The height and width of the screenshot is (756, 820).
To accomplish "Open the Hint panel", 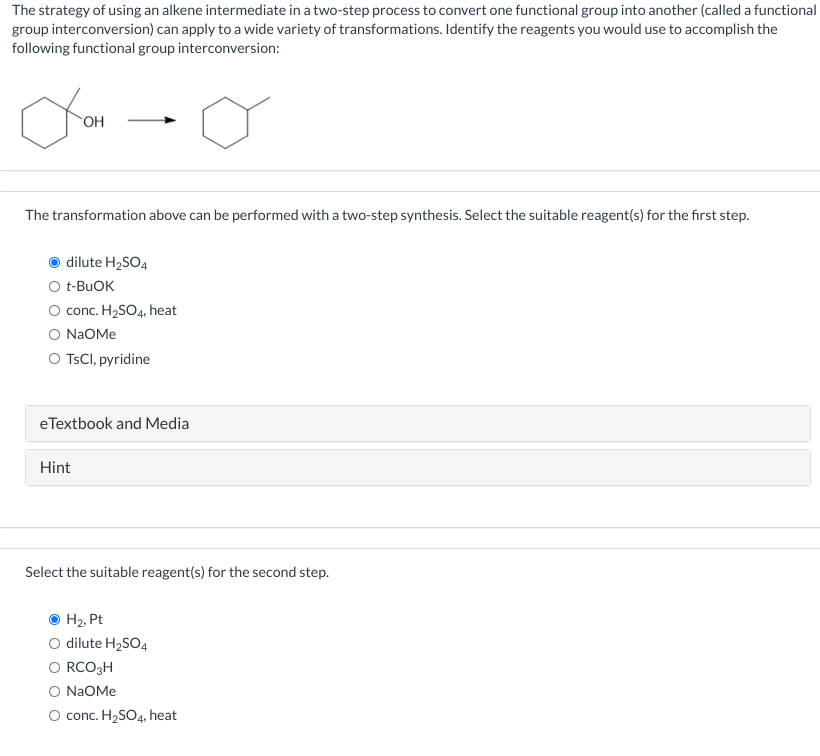I will click(417, 468).
